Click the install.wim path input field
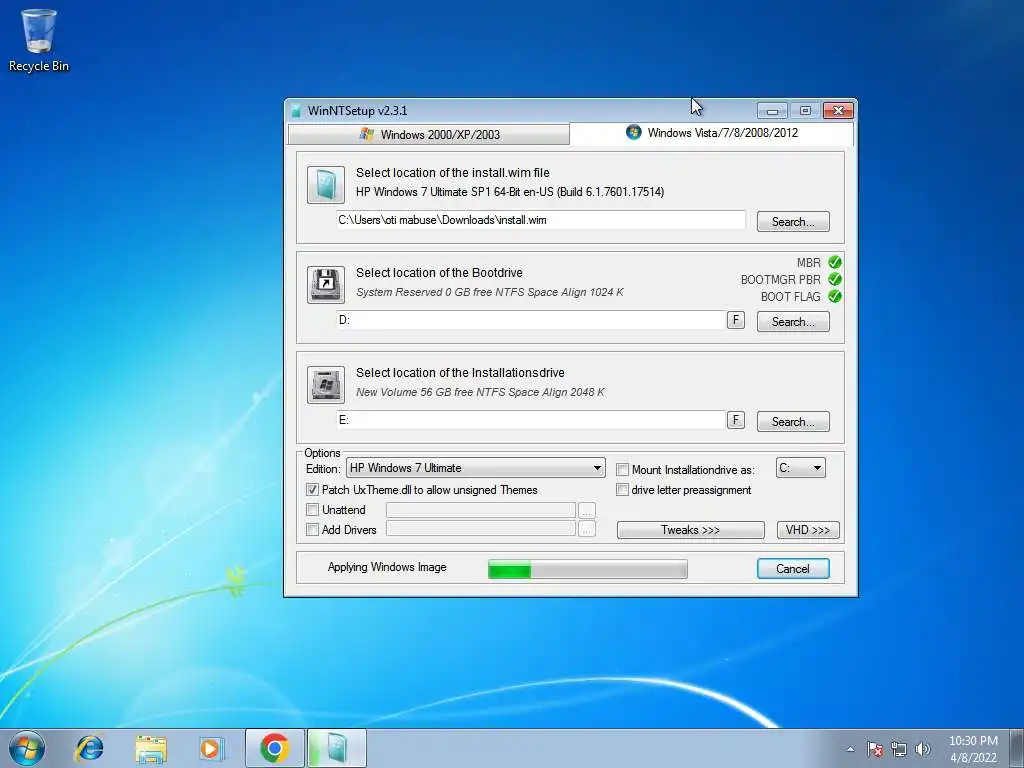The height and width of the screenshot is (768, 1024). [x=541, y=220]
